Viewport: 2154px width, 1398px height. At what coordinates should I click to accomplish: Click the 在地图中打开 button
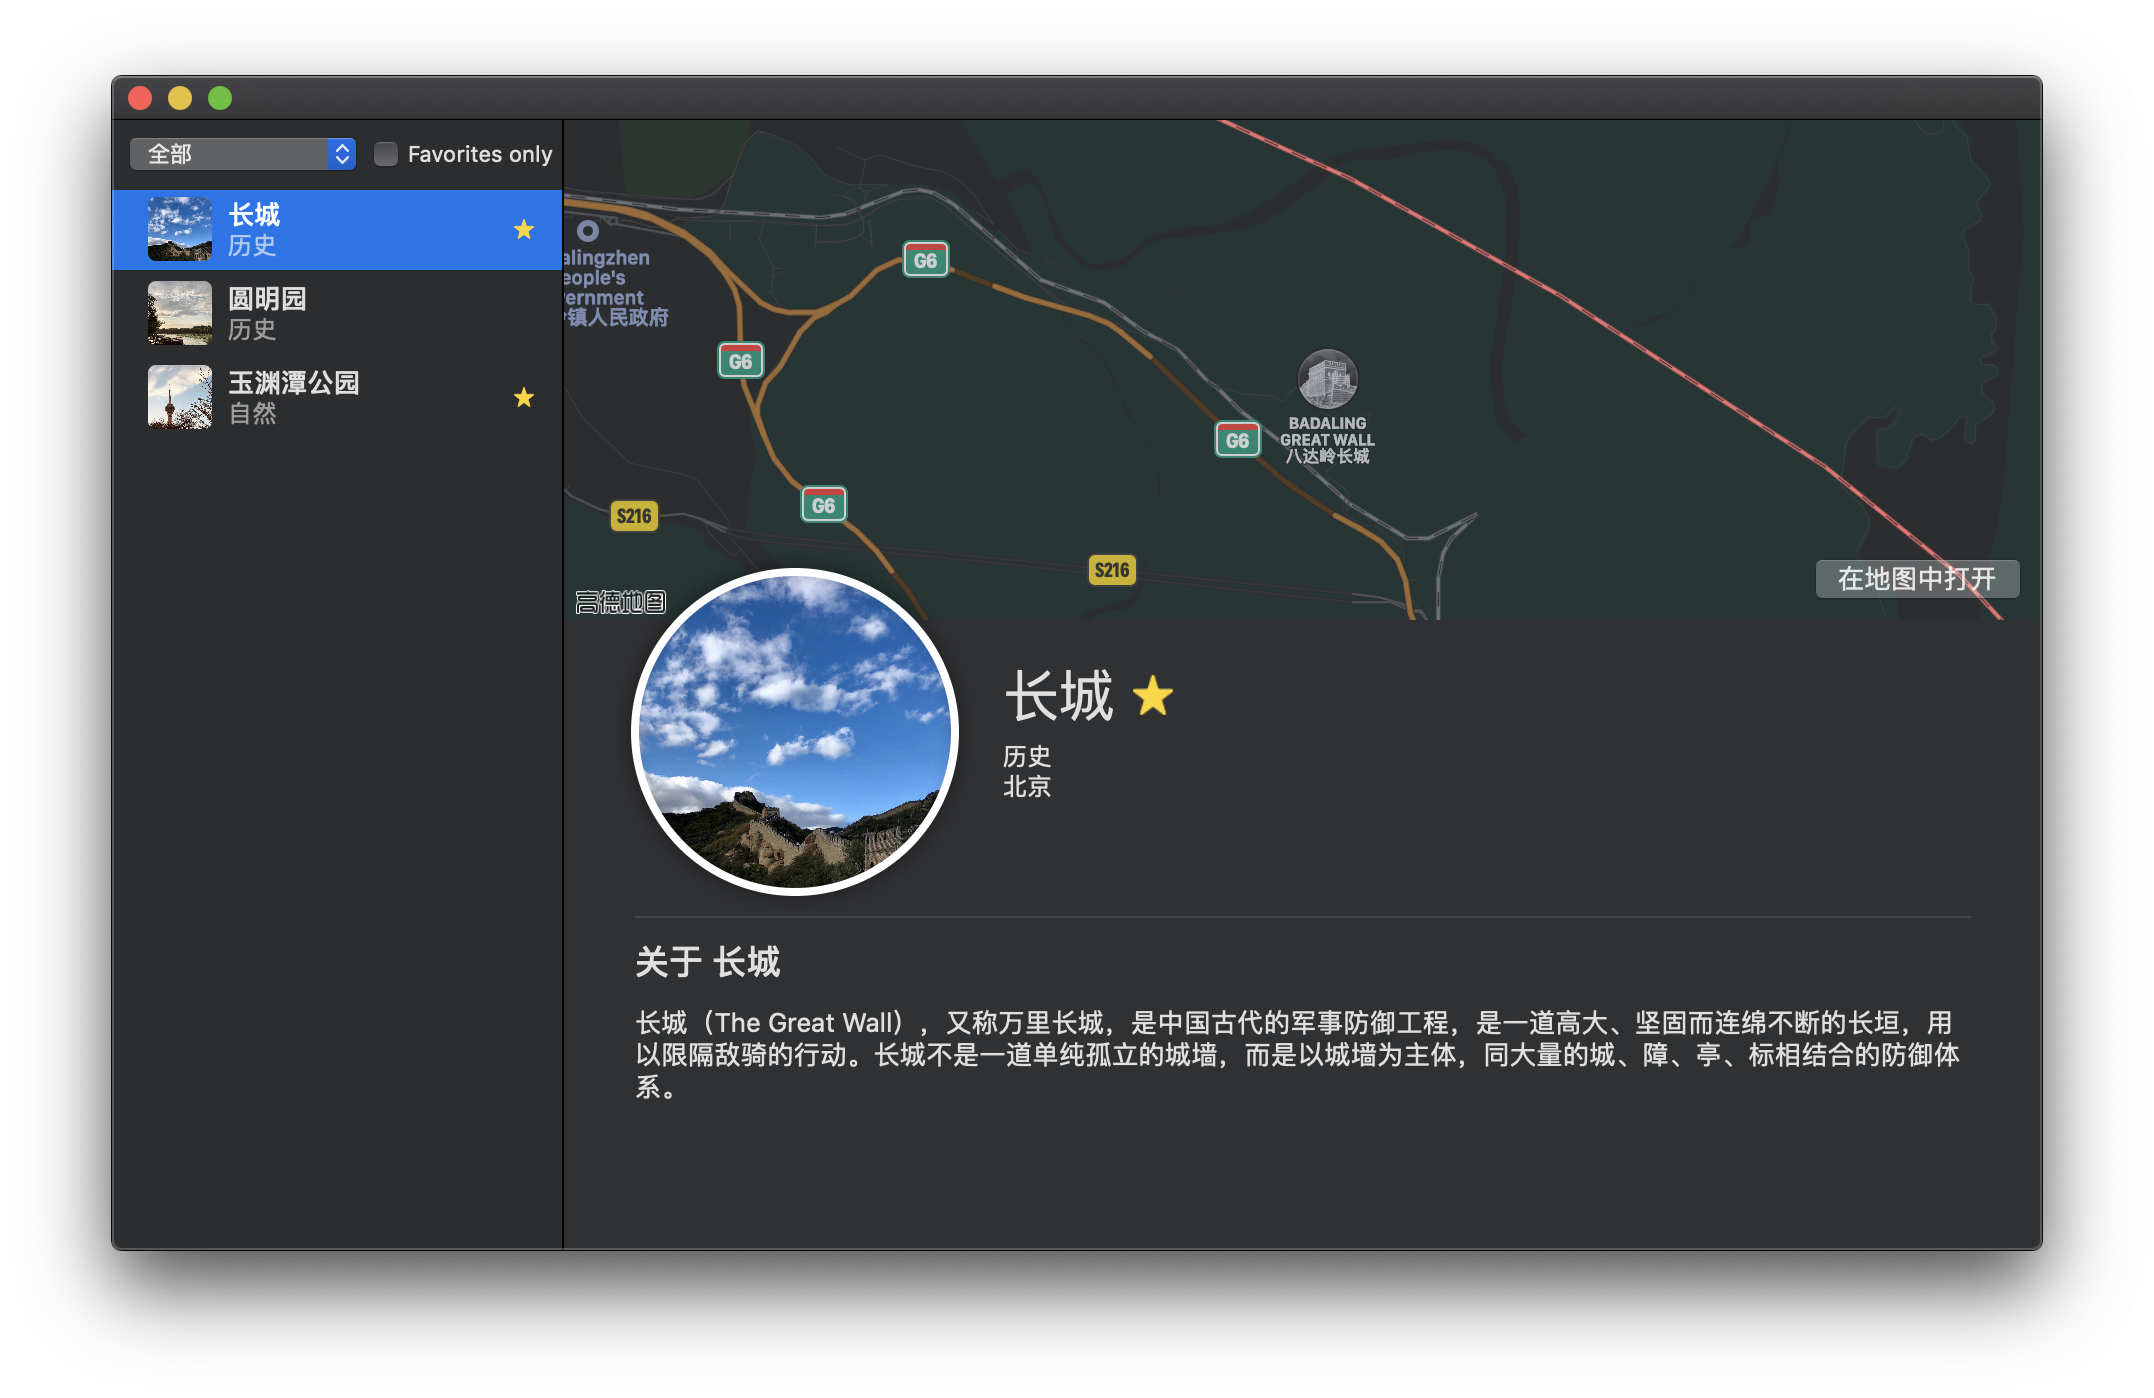tap(1916, 579)
